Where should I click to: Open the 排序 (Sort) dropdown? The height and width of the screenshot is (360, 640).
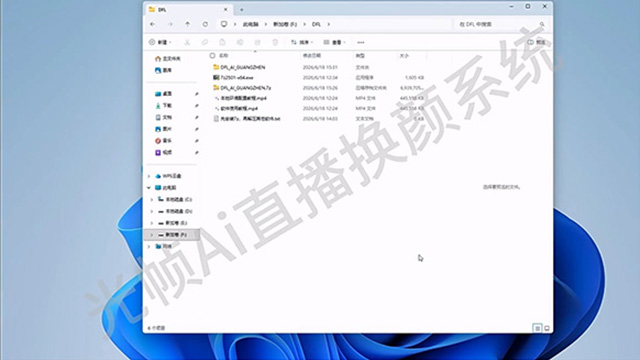point(302,42)
